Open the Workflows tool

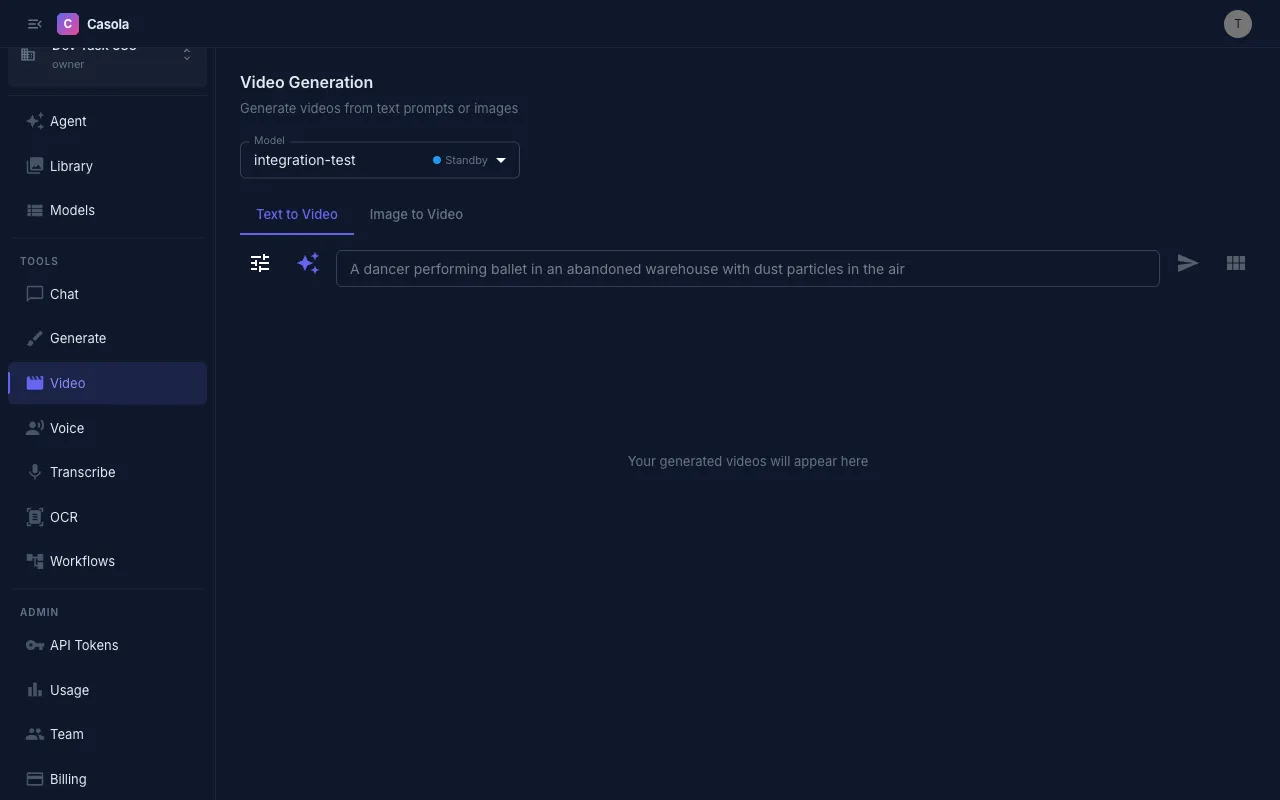click(x=82, y=561)
